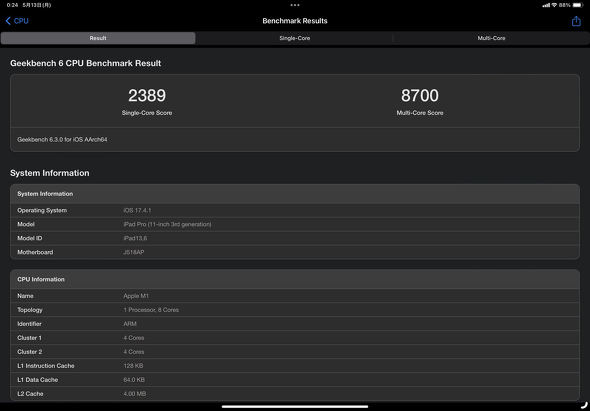
Task: Tap the home indicator bar
Action: [x=295, y=406]
